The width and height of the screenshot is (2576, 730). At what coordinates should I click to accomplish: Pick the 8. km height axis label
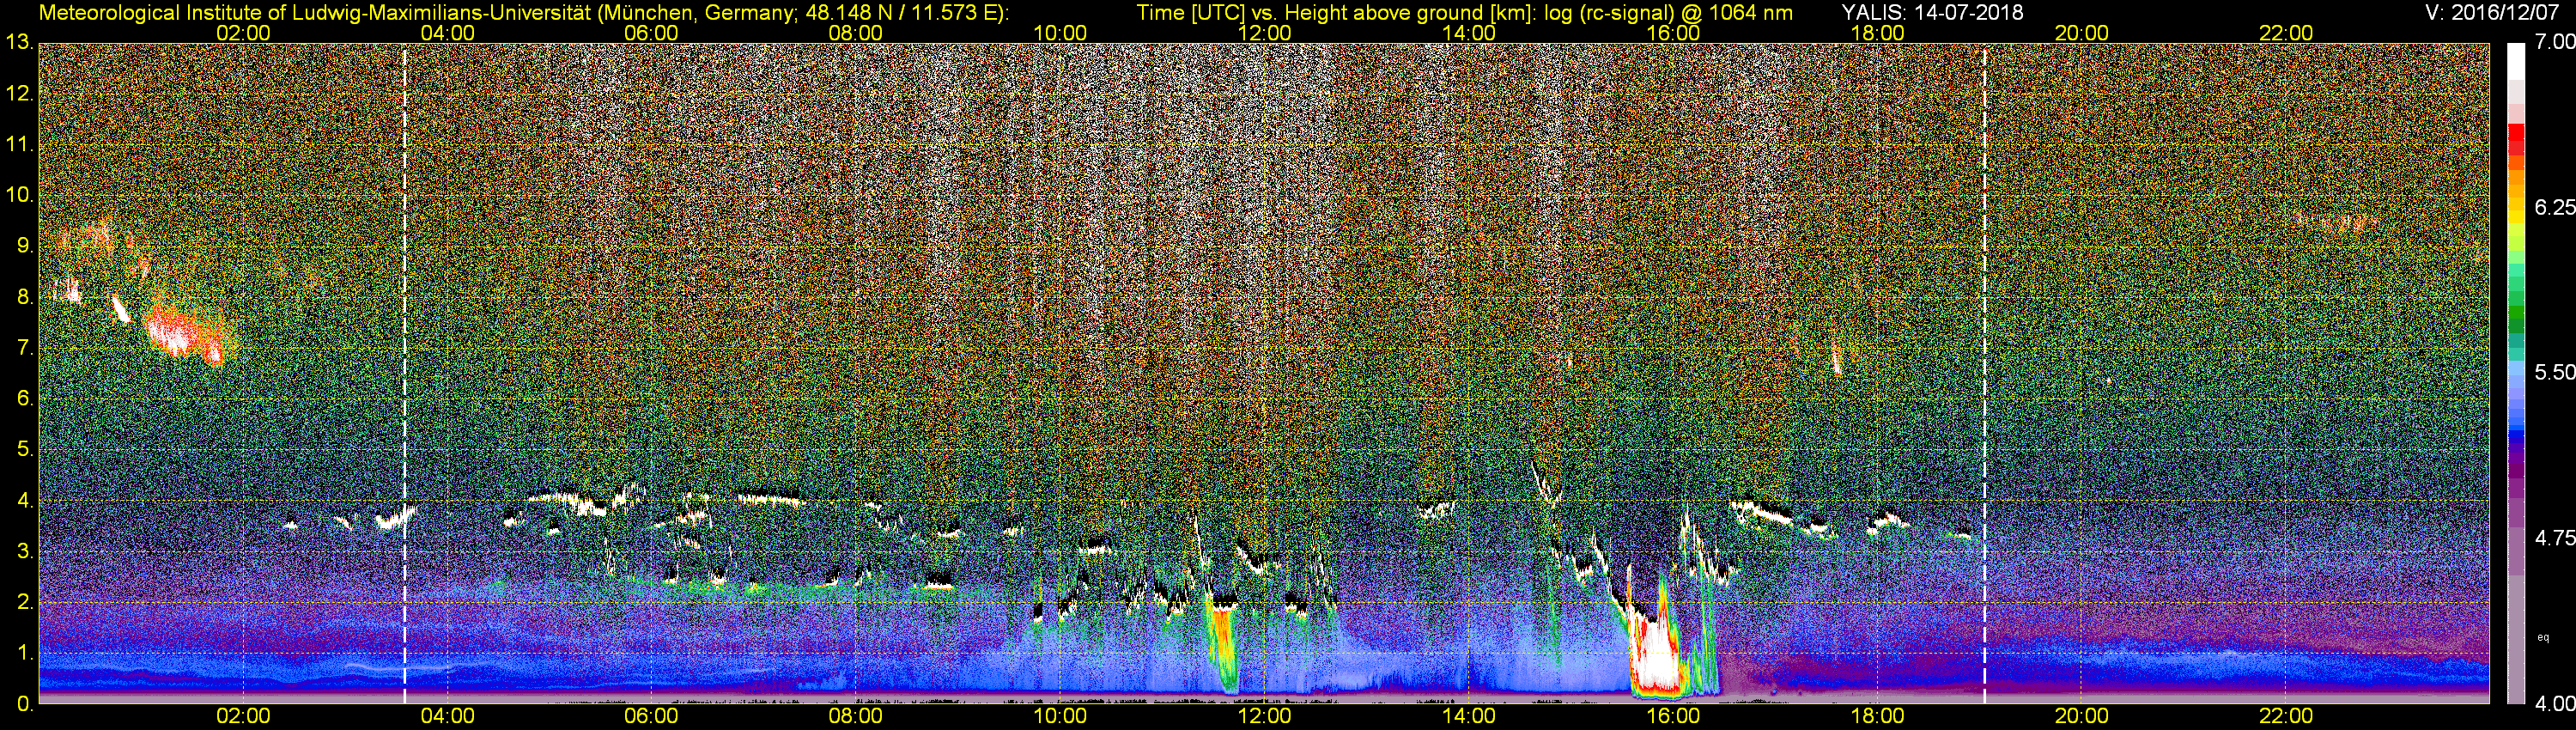[25, 297]
